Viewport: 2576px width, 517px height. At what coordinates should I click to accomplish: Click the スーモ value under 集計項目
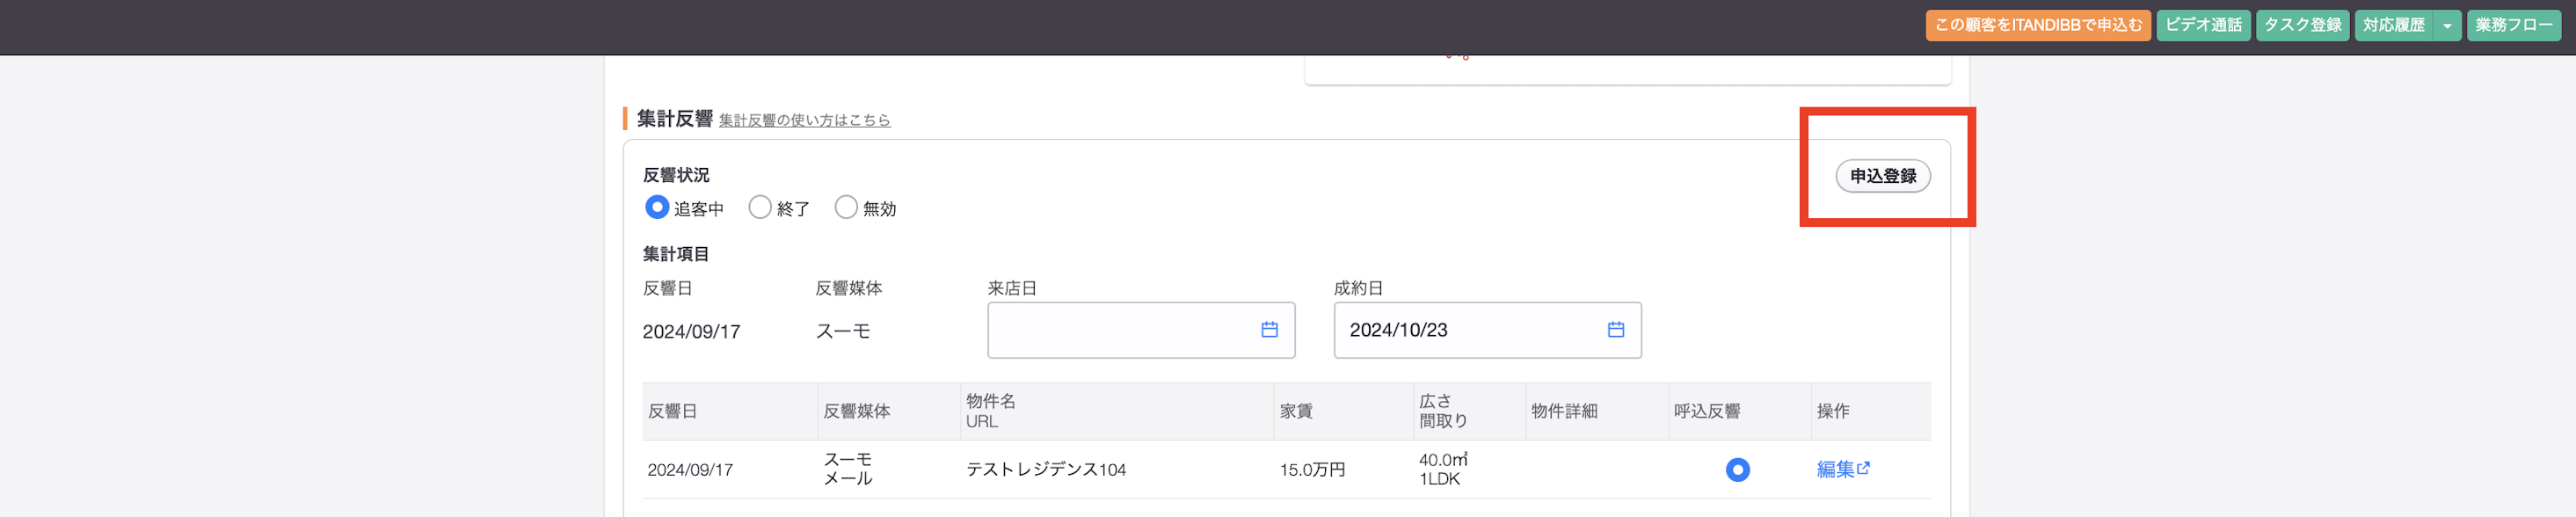[x=842, y=331]
